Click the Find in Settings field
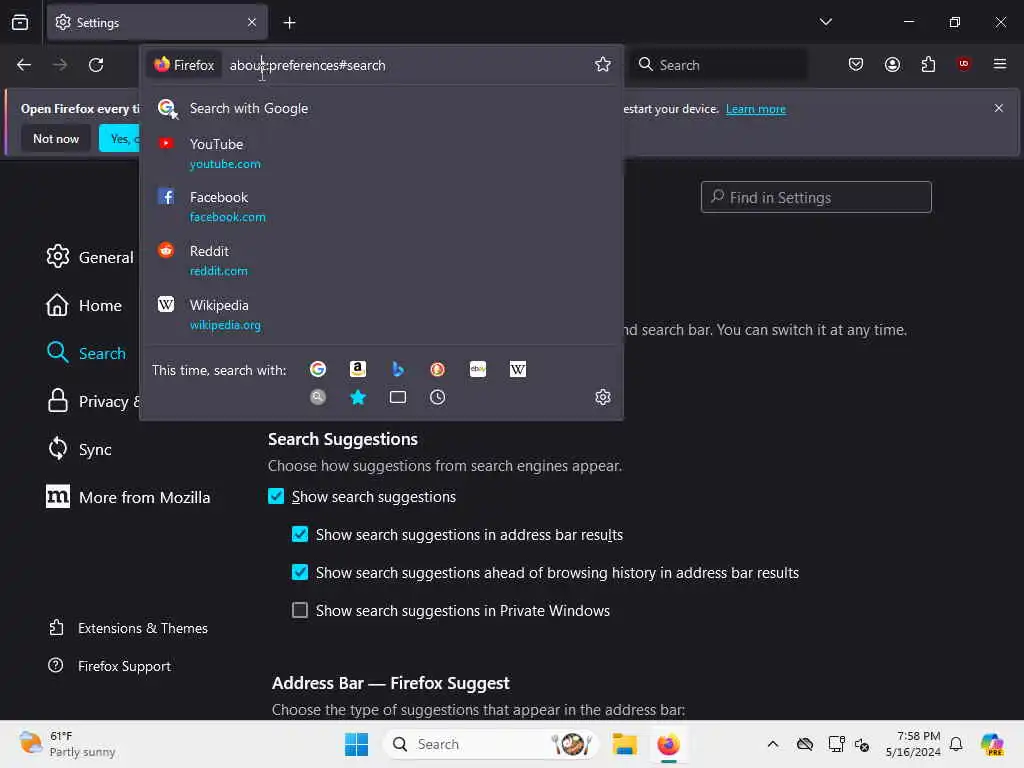This screenshot has height=768, width=1024. pos(816,197)
